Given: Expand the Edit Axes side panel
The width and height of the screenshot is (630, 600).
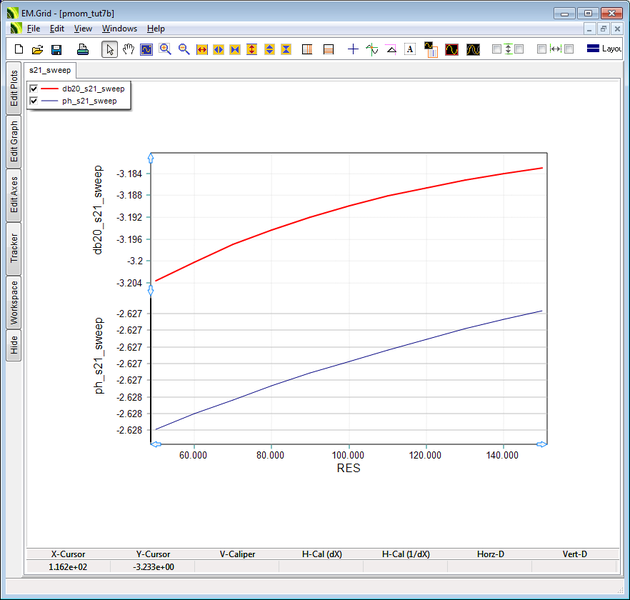Looking at the screenshot, I should click(x=14, y=195).
